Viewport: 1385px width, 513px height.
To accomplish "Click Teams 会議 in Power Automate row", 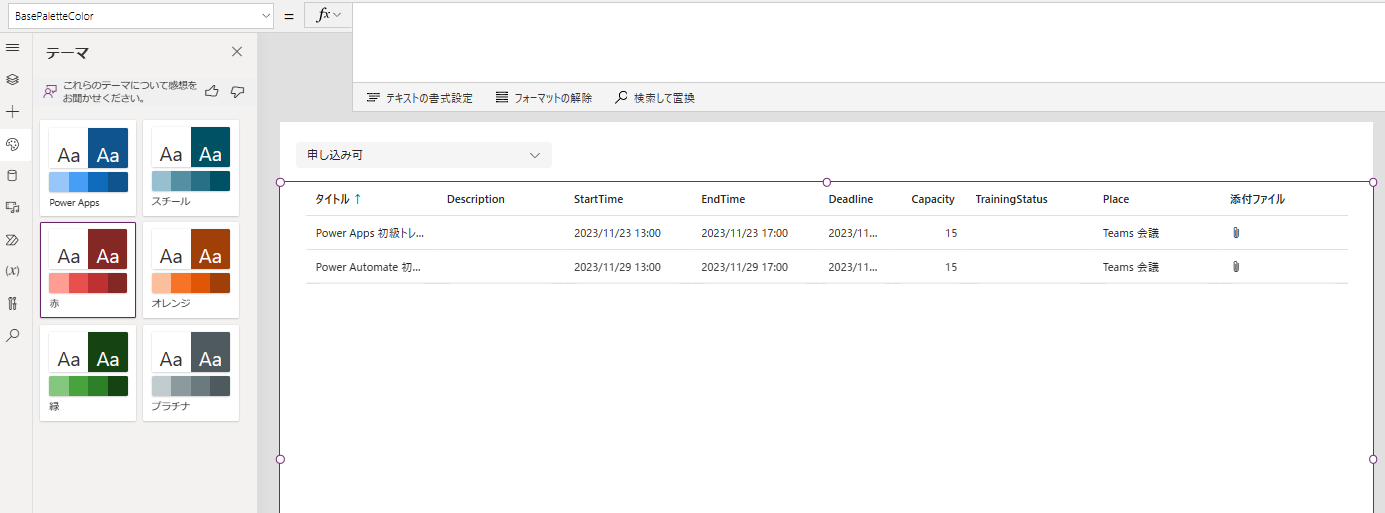I will 1131,267.
